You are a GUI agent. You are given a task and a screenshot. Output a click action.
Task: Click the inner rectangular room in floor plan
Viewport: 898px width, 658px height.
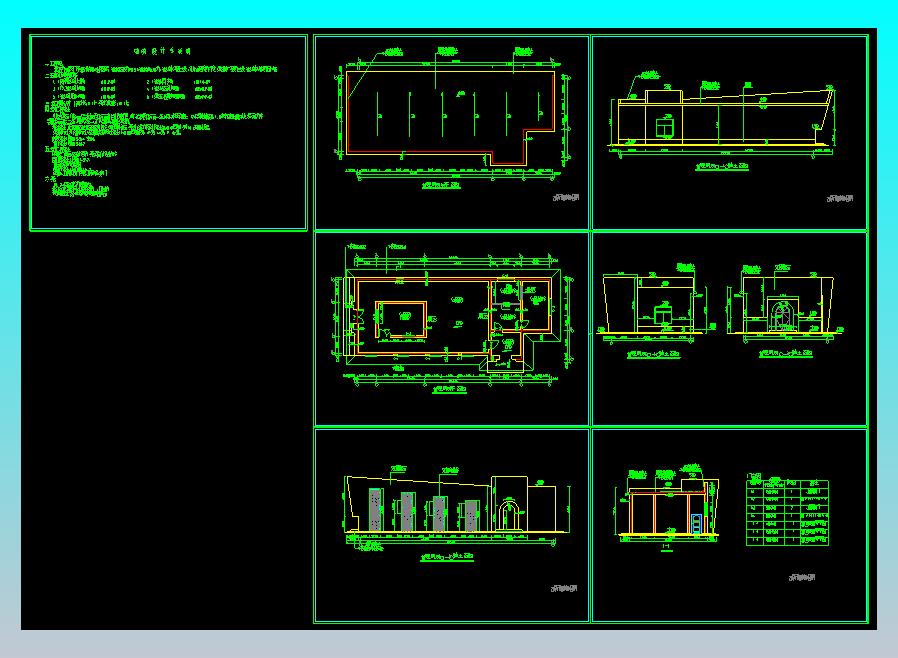click(x=401, y=320)
